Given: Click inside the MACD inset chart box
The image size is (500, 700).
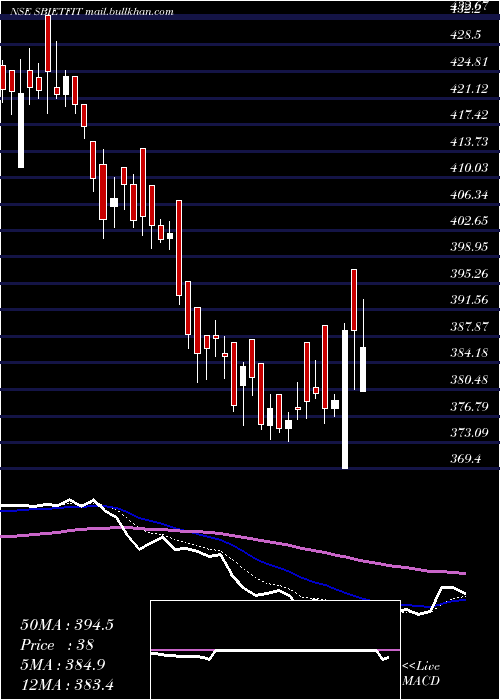Looking at the screenshot, I should (x=275, y=650).
